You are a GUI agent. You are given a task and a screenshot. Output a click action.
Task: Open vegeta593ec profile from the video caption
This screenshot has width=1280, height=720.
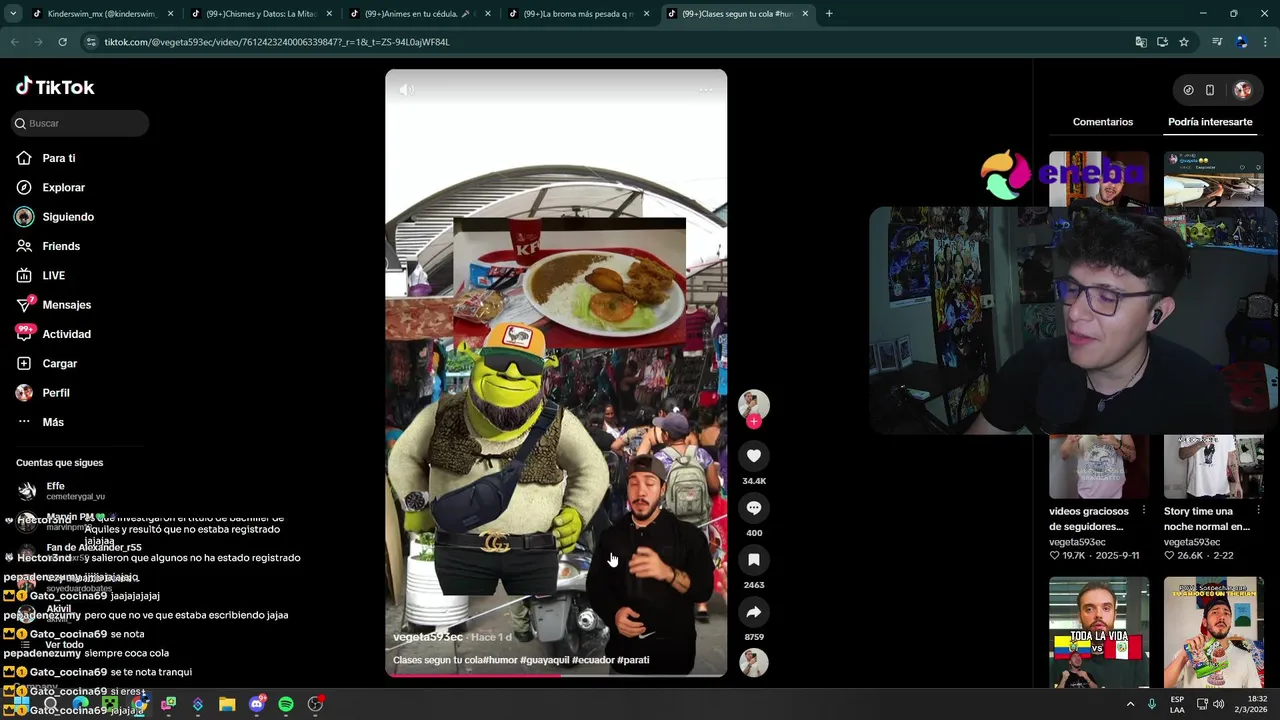click(x=428, y=637)
